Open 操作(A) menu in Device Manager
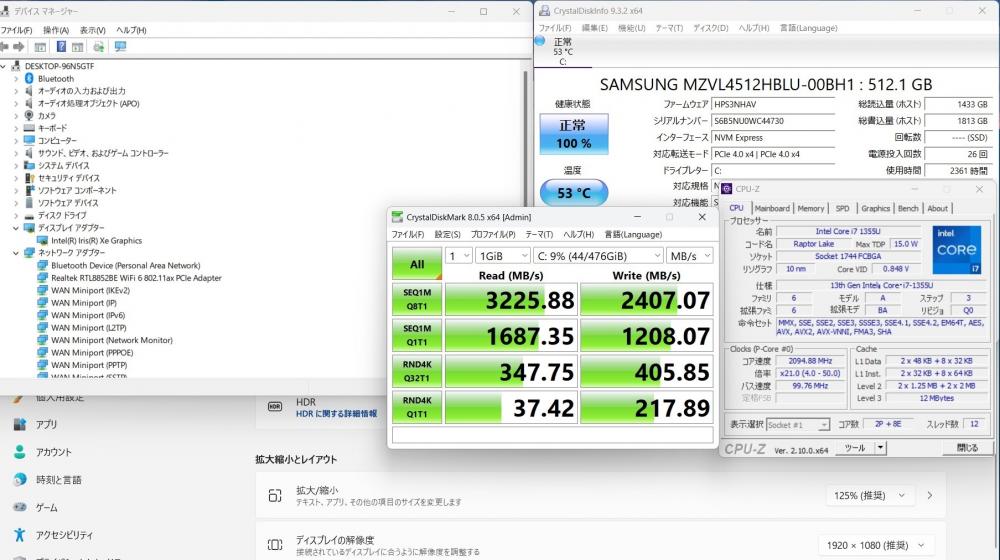The width and height of the screenshot is (1000, 560). [x=55, y=30]
